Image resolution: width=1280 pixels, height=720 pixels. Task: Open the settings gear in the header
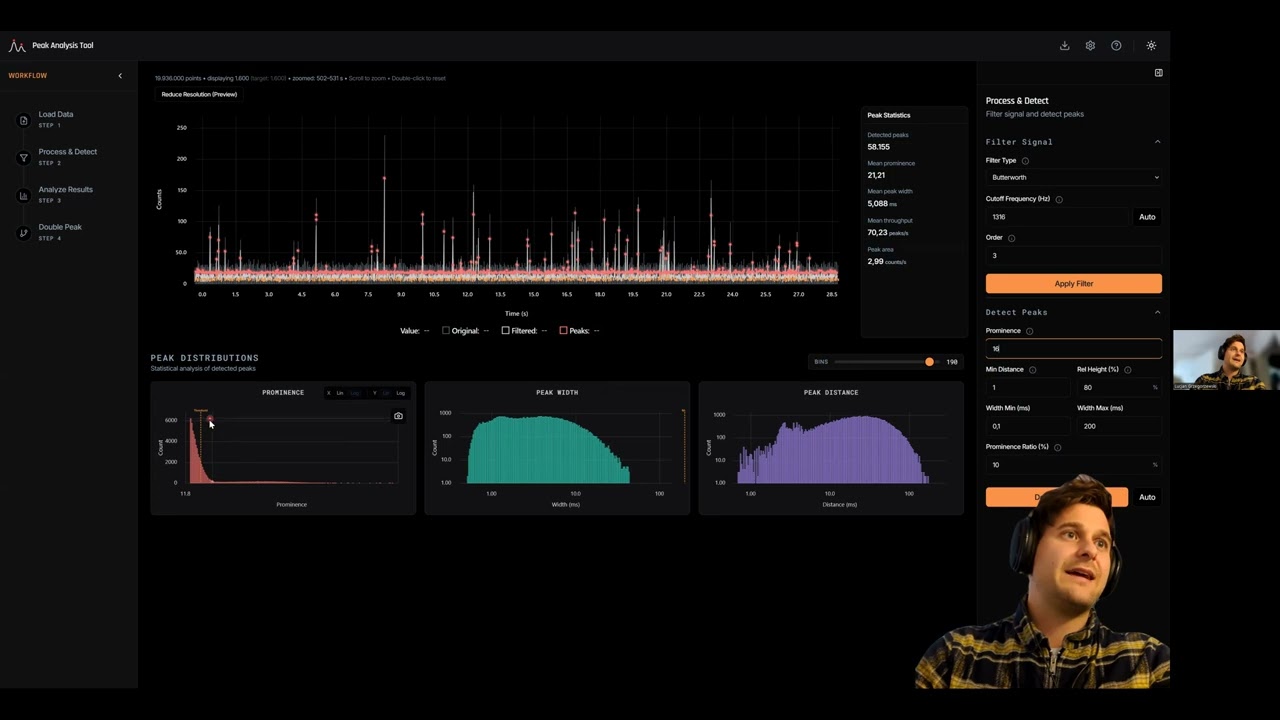[x=1090, y=46]
